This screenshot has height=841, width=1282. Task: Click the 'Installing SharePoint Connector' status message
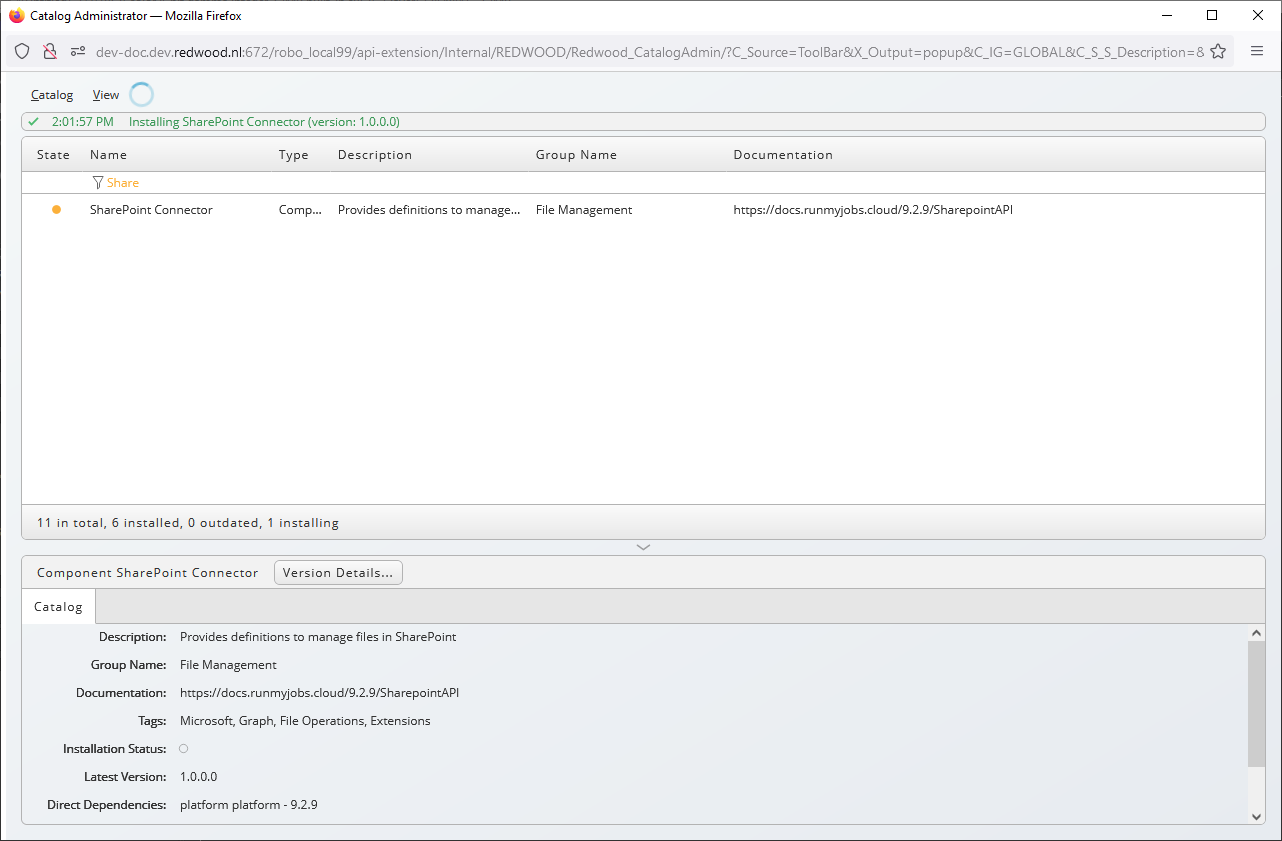264,122
